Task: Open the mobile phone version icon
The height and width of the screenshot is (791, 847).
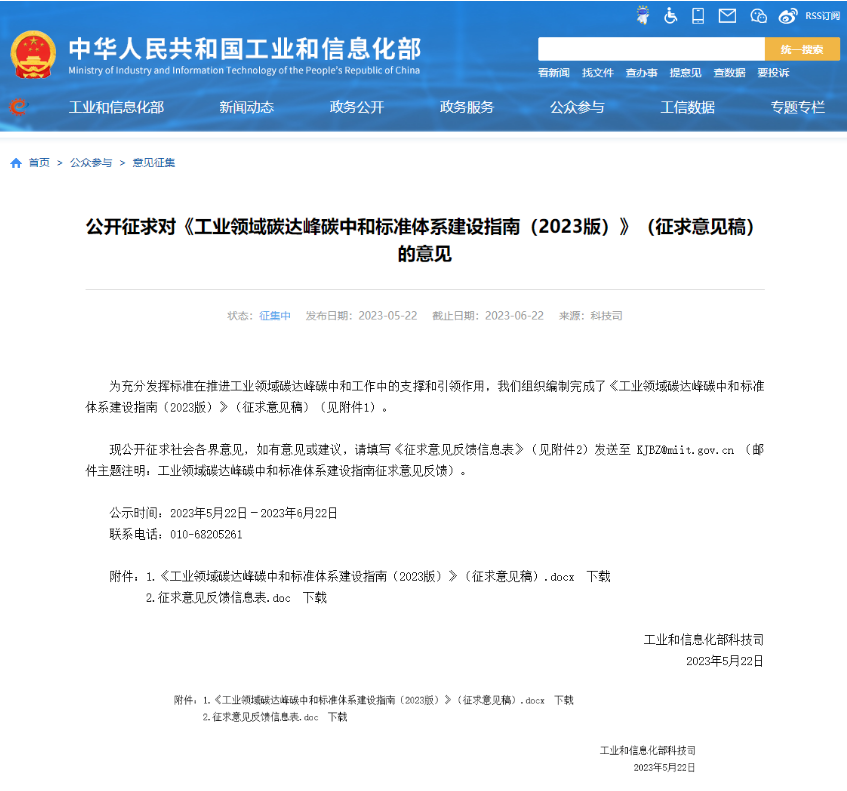Action: tap(698, 15)
